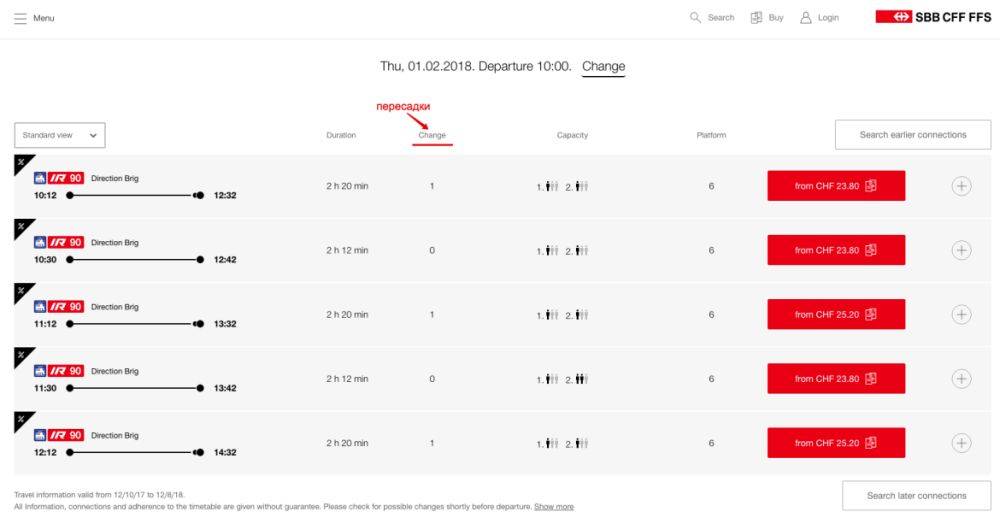Open the hamburger Menu icon
1000x529 pixels.
(x=20, y=18)
